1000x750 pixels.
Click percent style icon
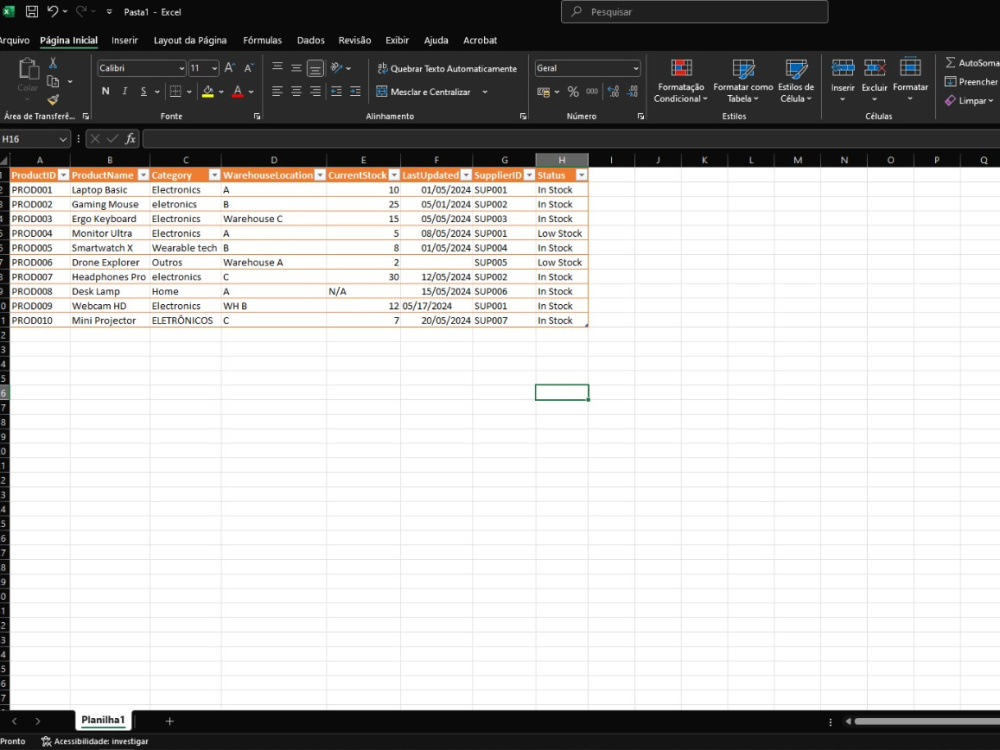click(x=573, y=92)
